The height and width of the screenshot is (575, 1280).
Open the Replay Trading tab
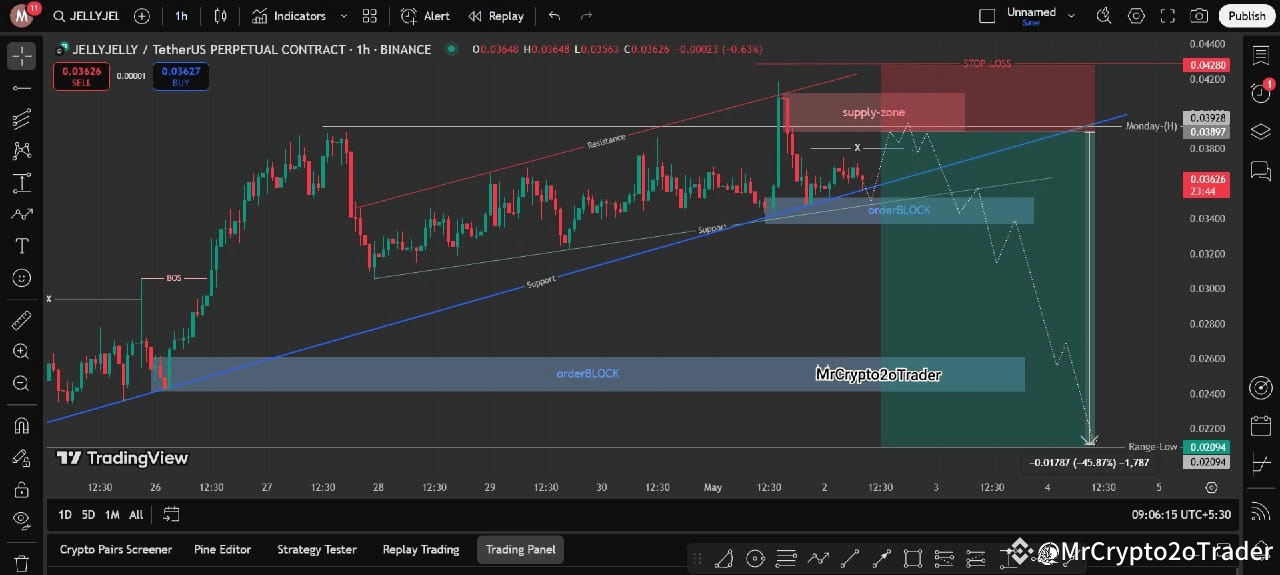(421, 549)
